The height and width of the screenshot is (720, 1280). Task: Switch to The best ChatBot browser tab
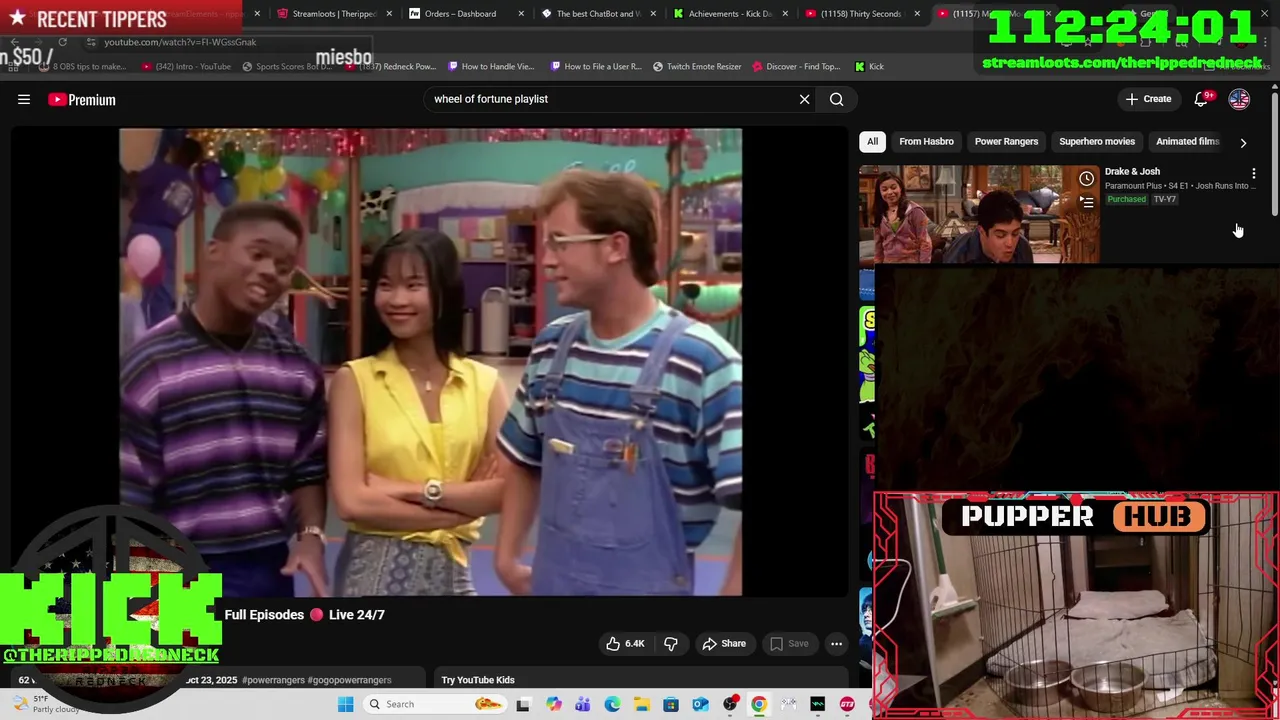tap(598, 14)
